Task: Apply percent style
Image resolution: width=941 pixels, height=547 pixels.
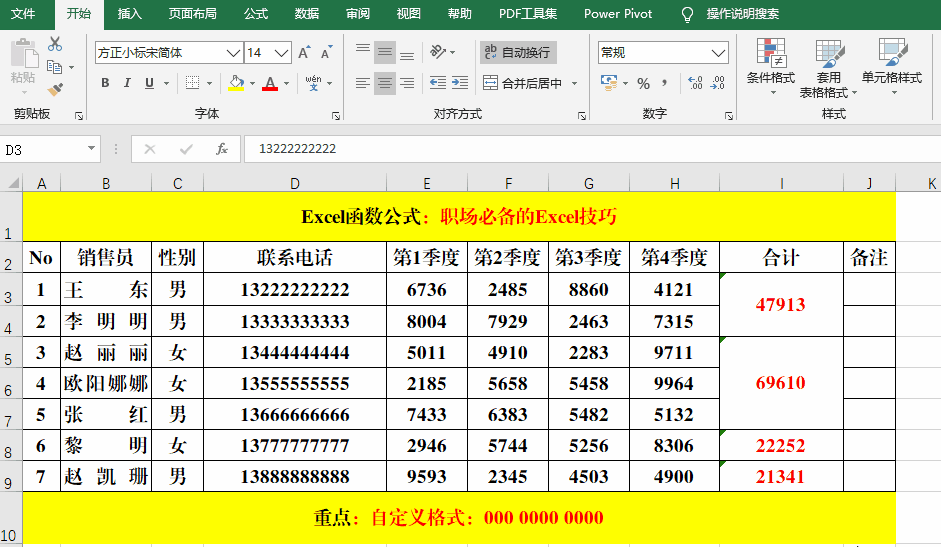Action: pyautogui.click(x=643, y=83)
